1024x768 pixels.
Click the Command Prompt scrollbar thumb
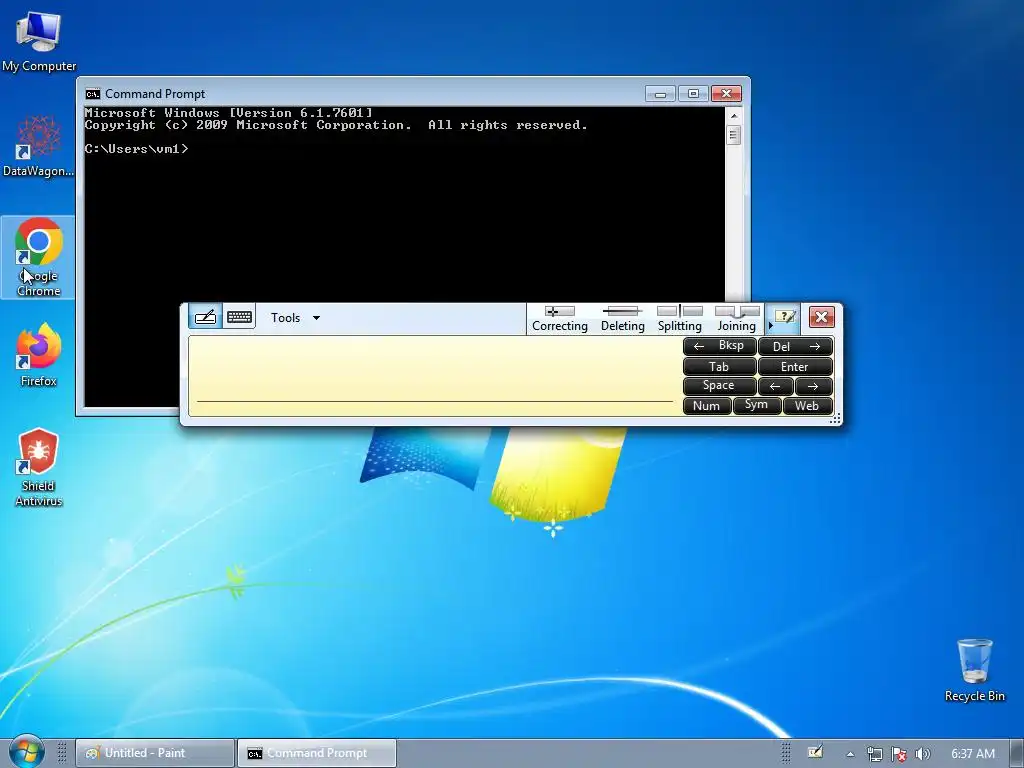pos(733,136)
